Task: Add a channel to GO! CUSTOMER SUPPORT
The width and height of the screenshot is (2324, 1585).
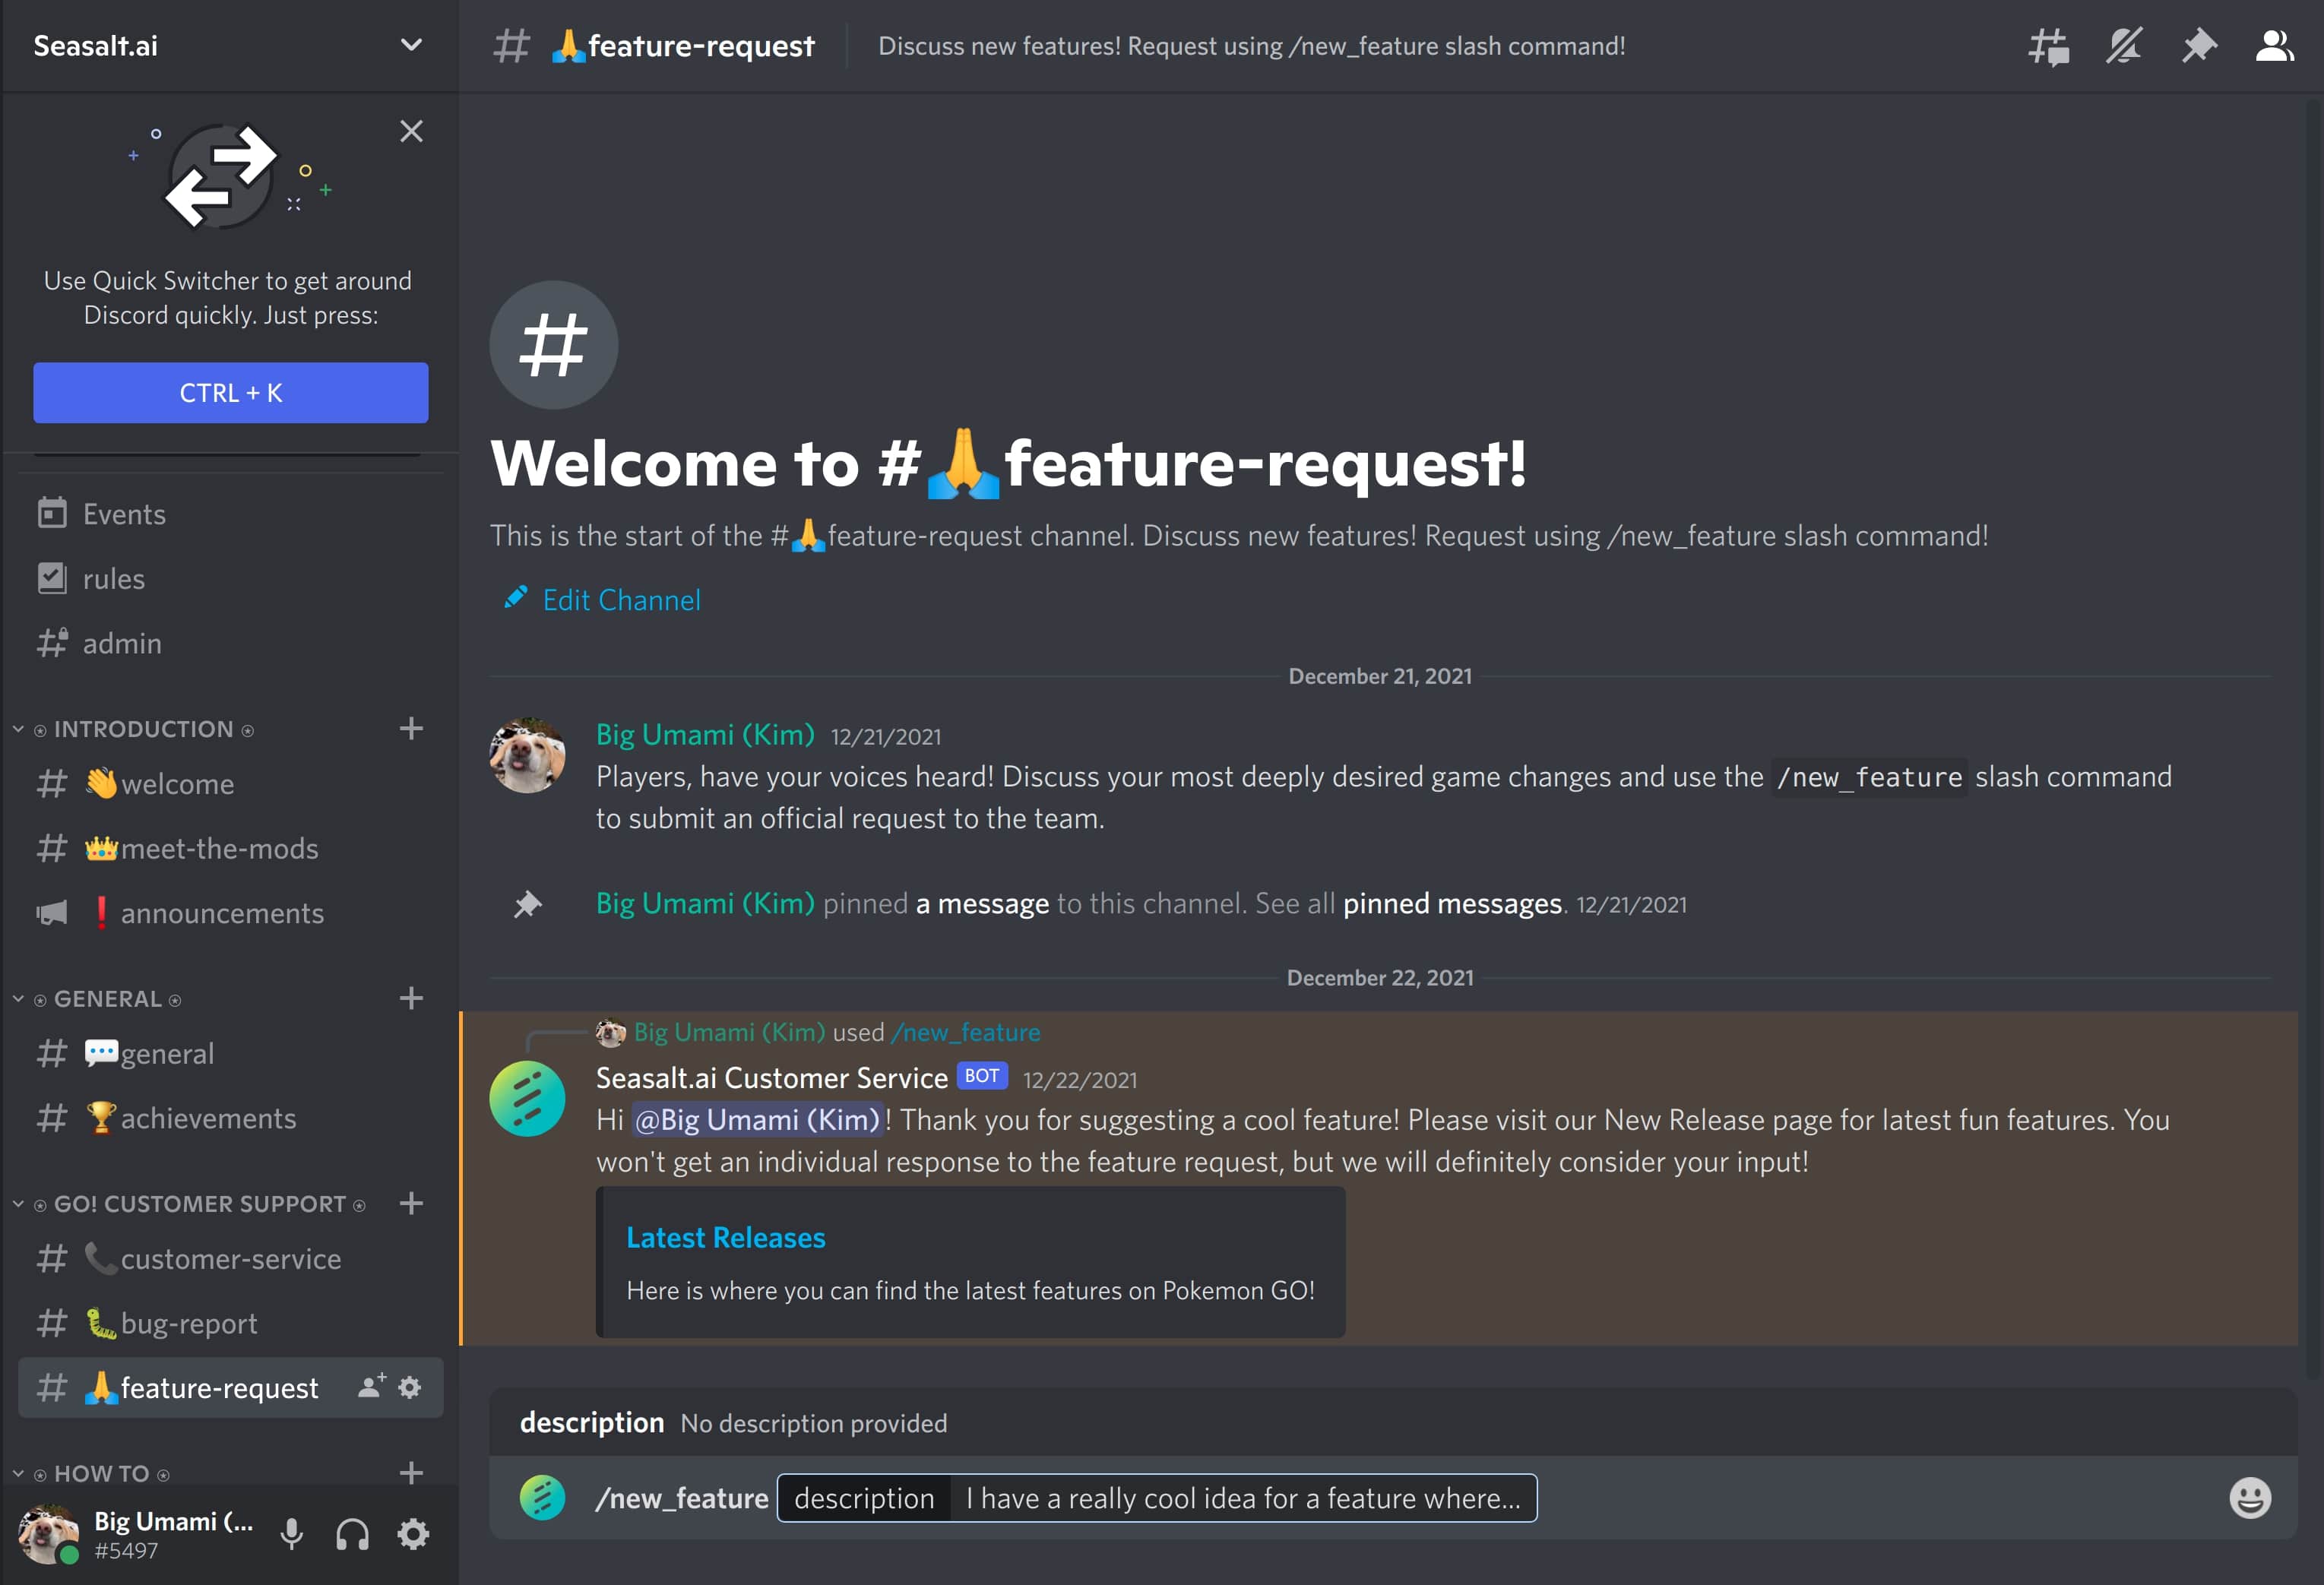Action: tap(411, 1204)
